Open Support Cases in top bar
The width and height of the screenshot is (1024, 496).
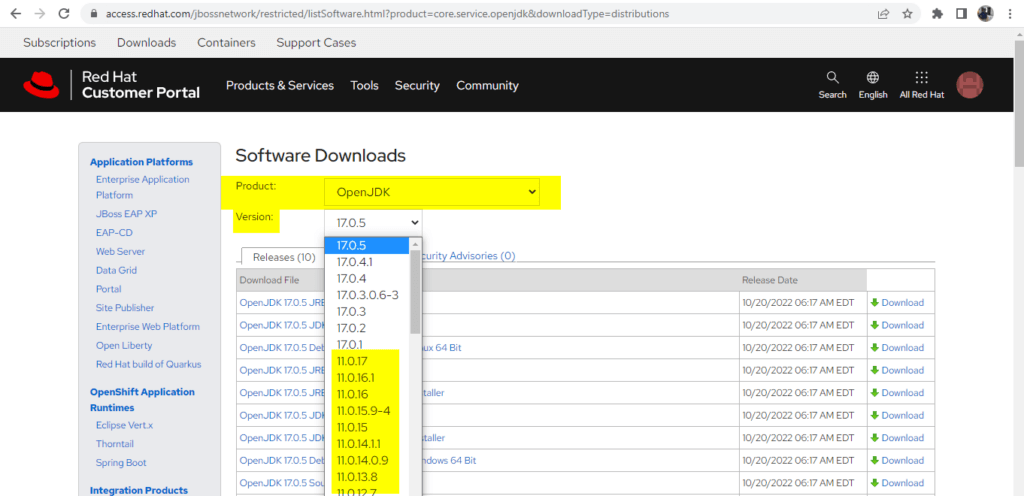click(x=316, y=42)
